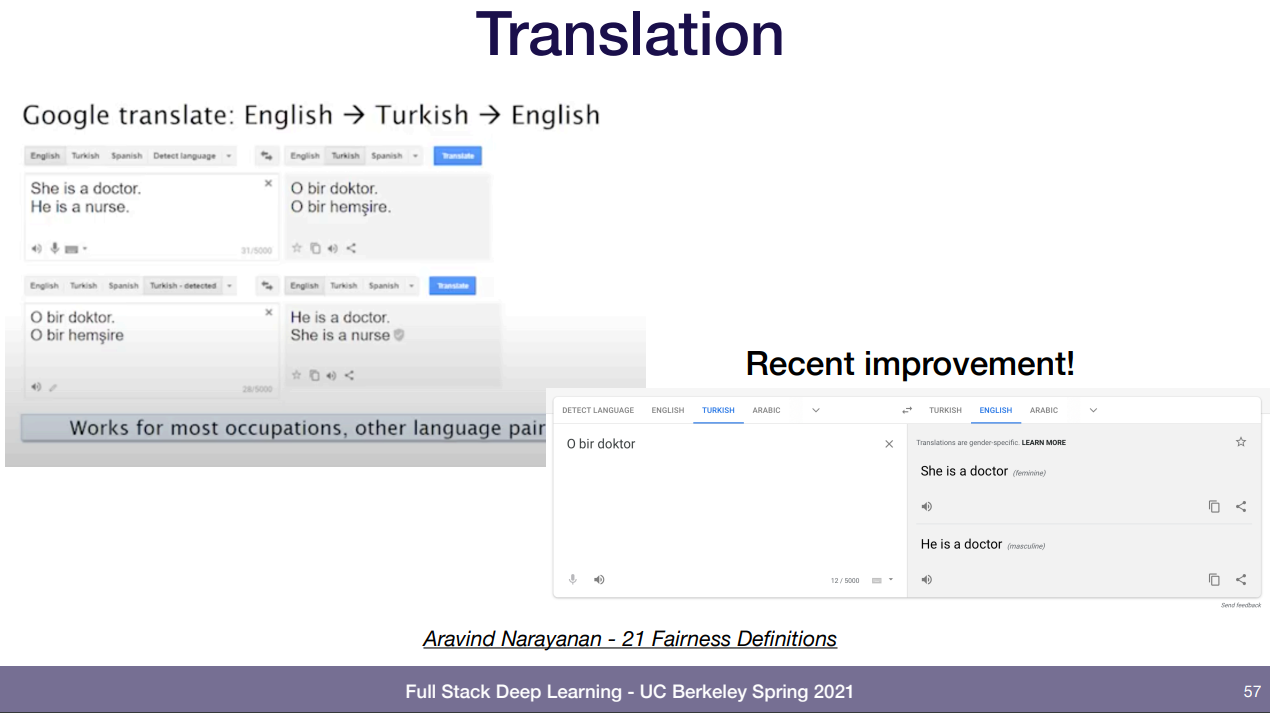Click '12 / 5000' character count
Image resolution: width=1270 pixels, height=713 pixels.
point(845,580)
